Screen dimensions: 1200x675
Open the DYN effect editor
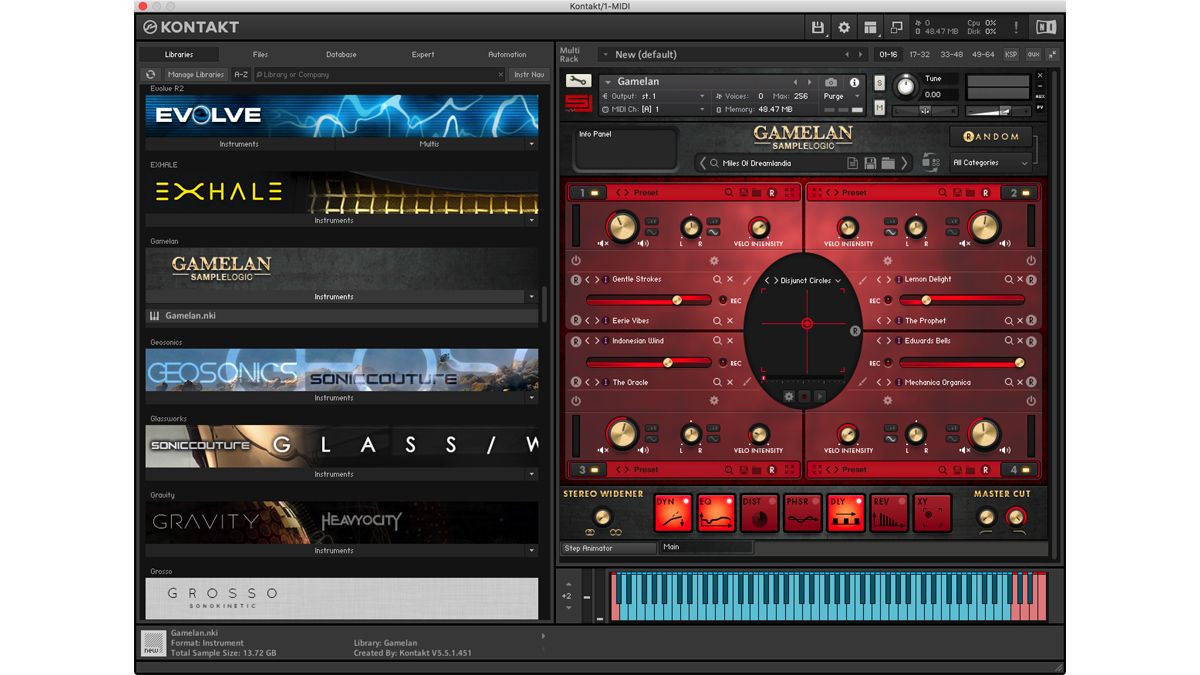(673, 512)
